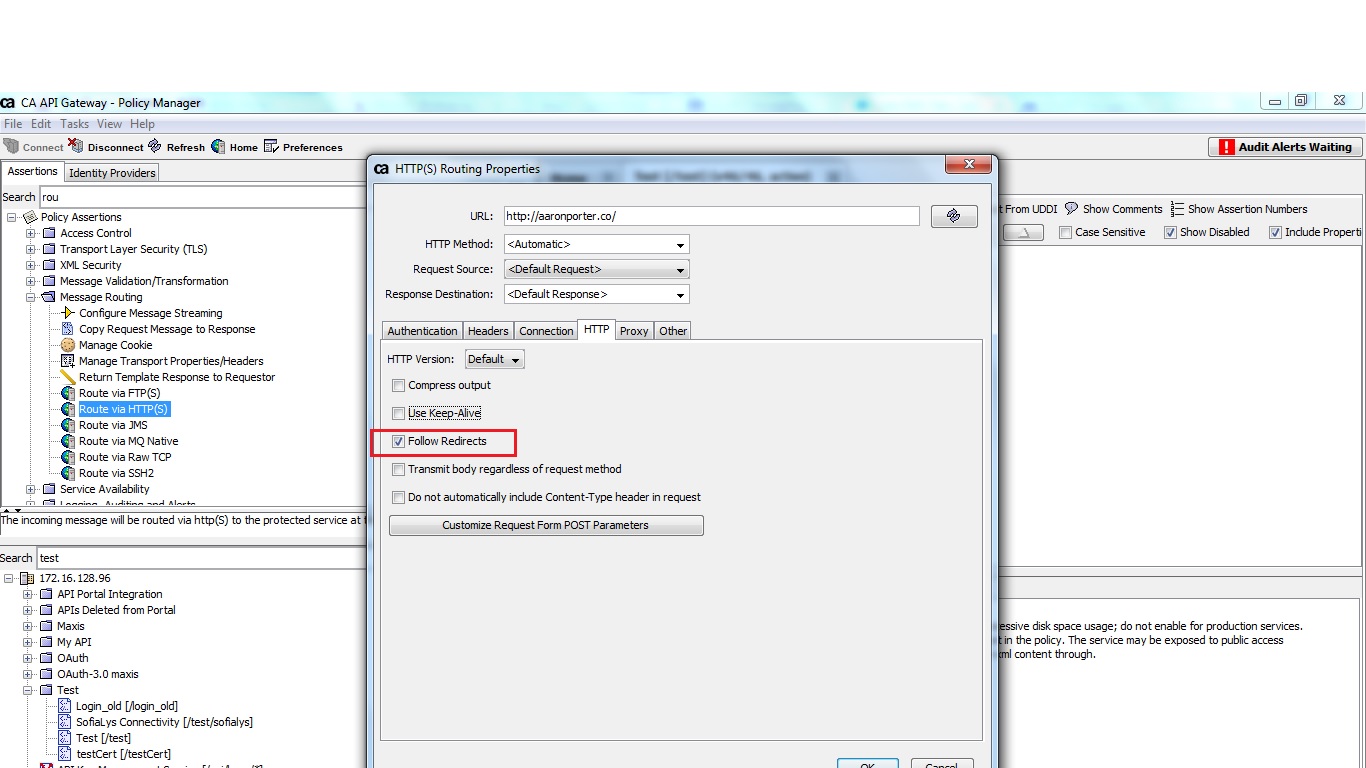1366x768 pixels.
Task: Click Customize Request Form POST Parameters
Action: point(545,525)
